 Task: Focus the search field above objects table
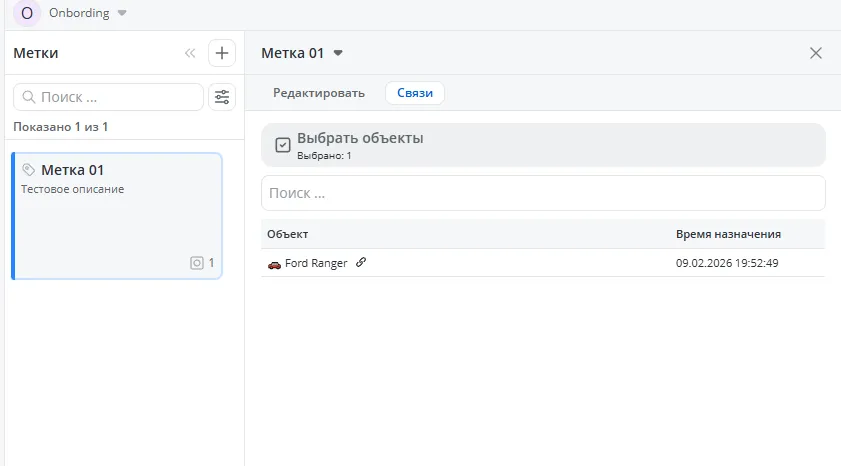coord(543,193)
